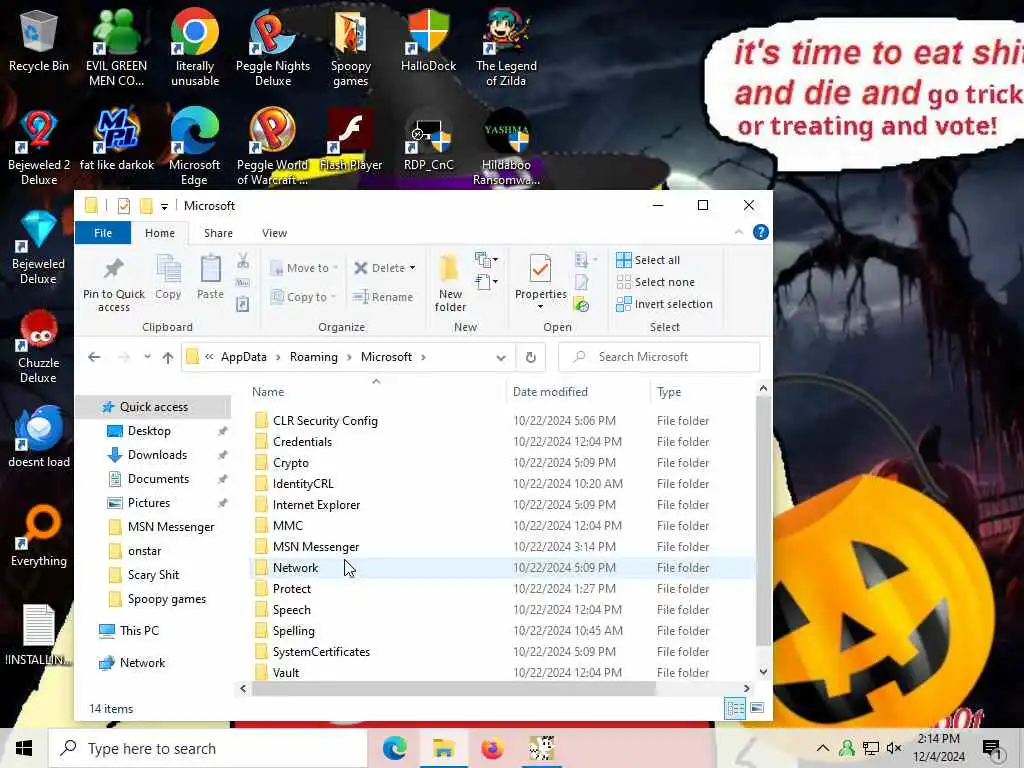Screen dimensions: 1024x768
Task: Launch HalloDock desktop shortcut
Action: pyautogui.click(x=428, y=40)
